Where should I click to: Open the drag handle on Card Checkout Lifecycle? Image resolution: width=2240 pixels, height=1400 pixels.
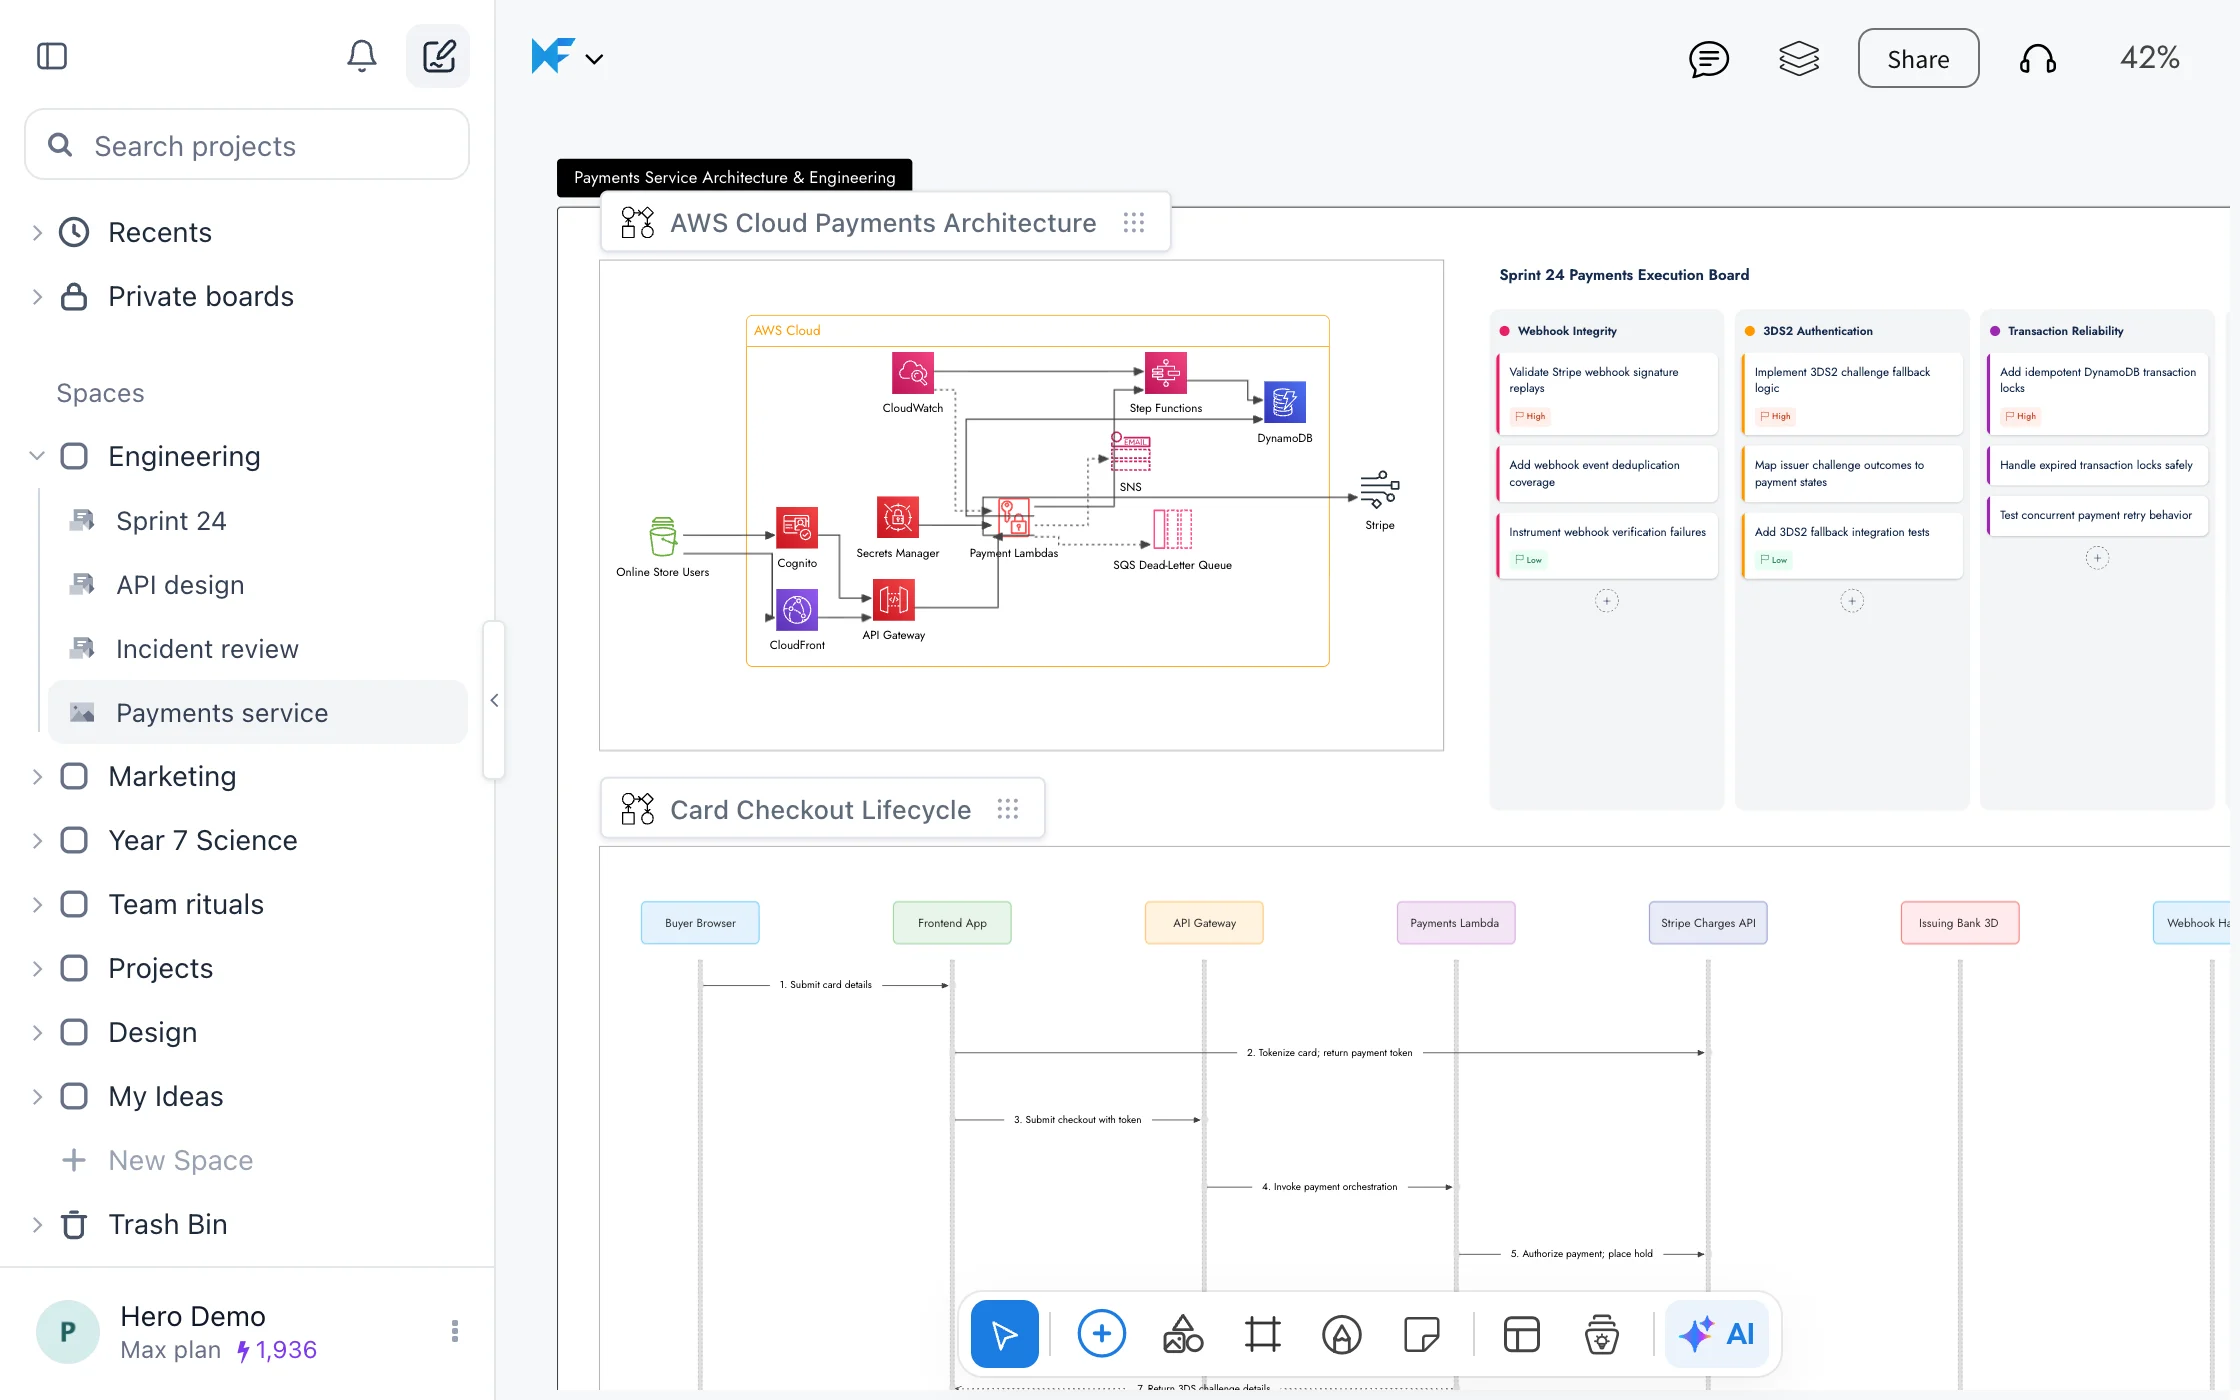point(1007,809)
